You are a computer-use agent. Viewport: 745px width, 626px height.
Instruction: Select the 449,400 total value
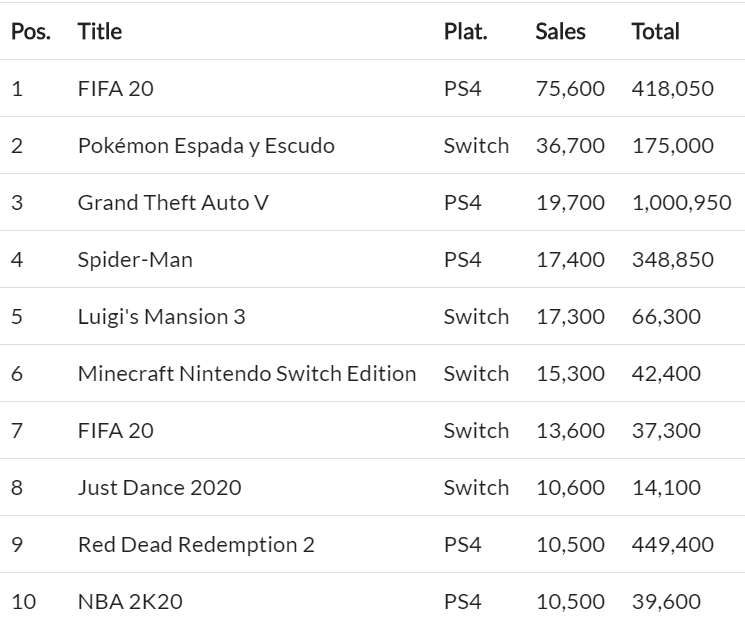[672, 545]
